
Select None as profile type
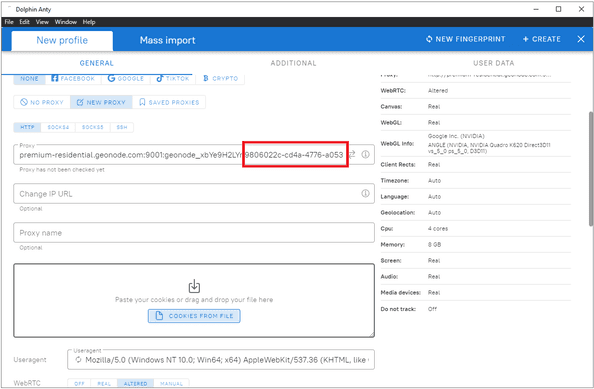[30, 79]
